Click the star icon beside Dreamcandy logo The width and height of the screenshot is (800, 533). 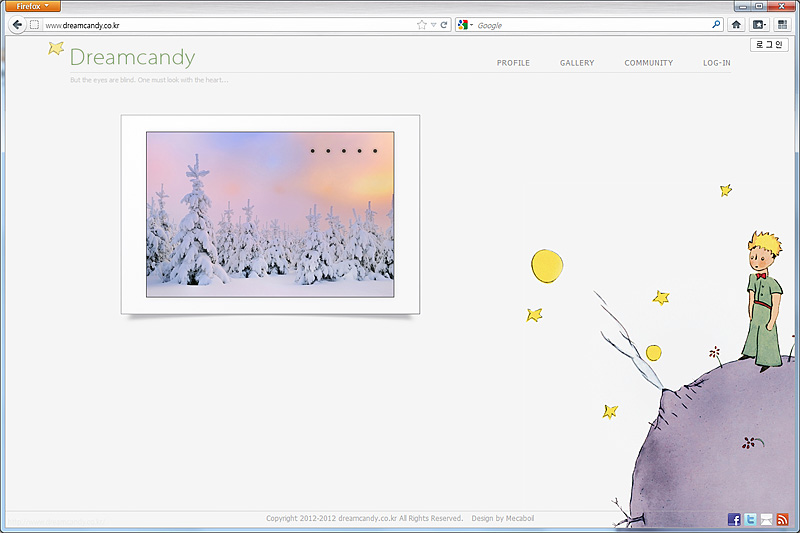[x=56, y=48]
